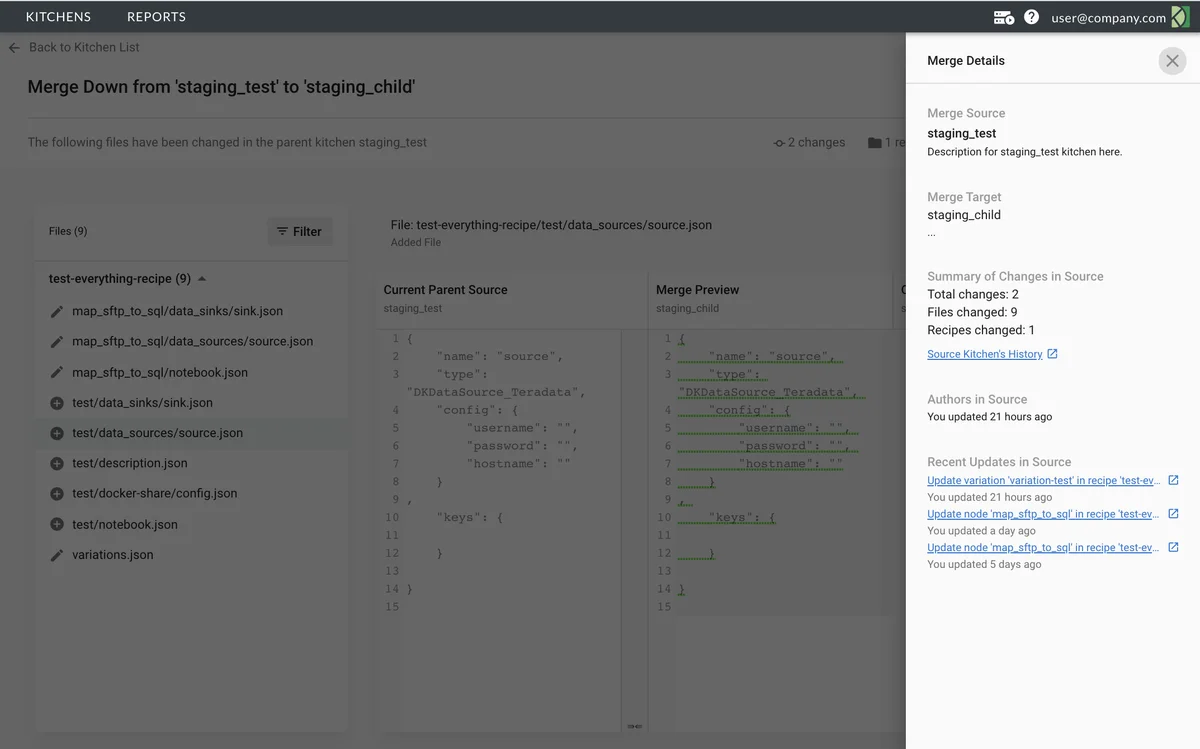Viewport: 1200px width, 749px height.
Task: Click the diff pane splitter handle at bottom
Action: pos(634,726)
